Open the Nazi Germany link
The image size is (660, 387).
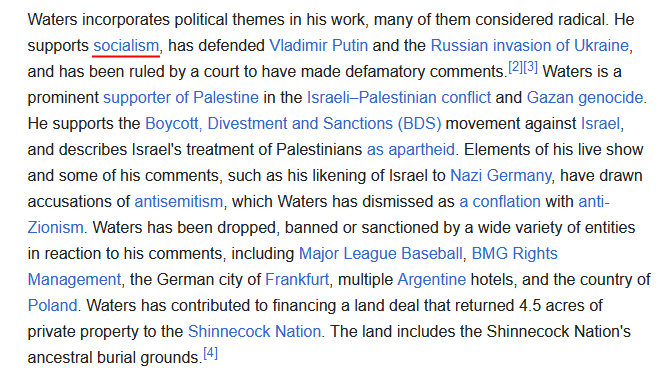500,176
